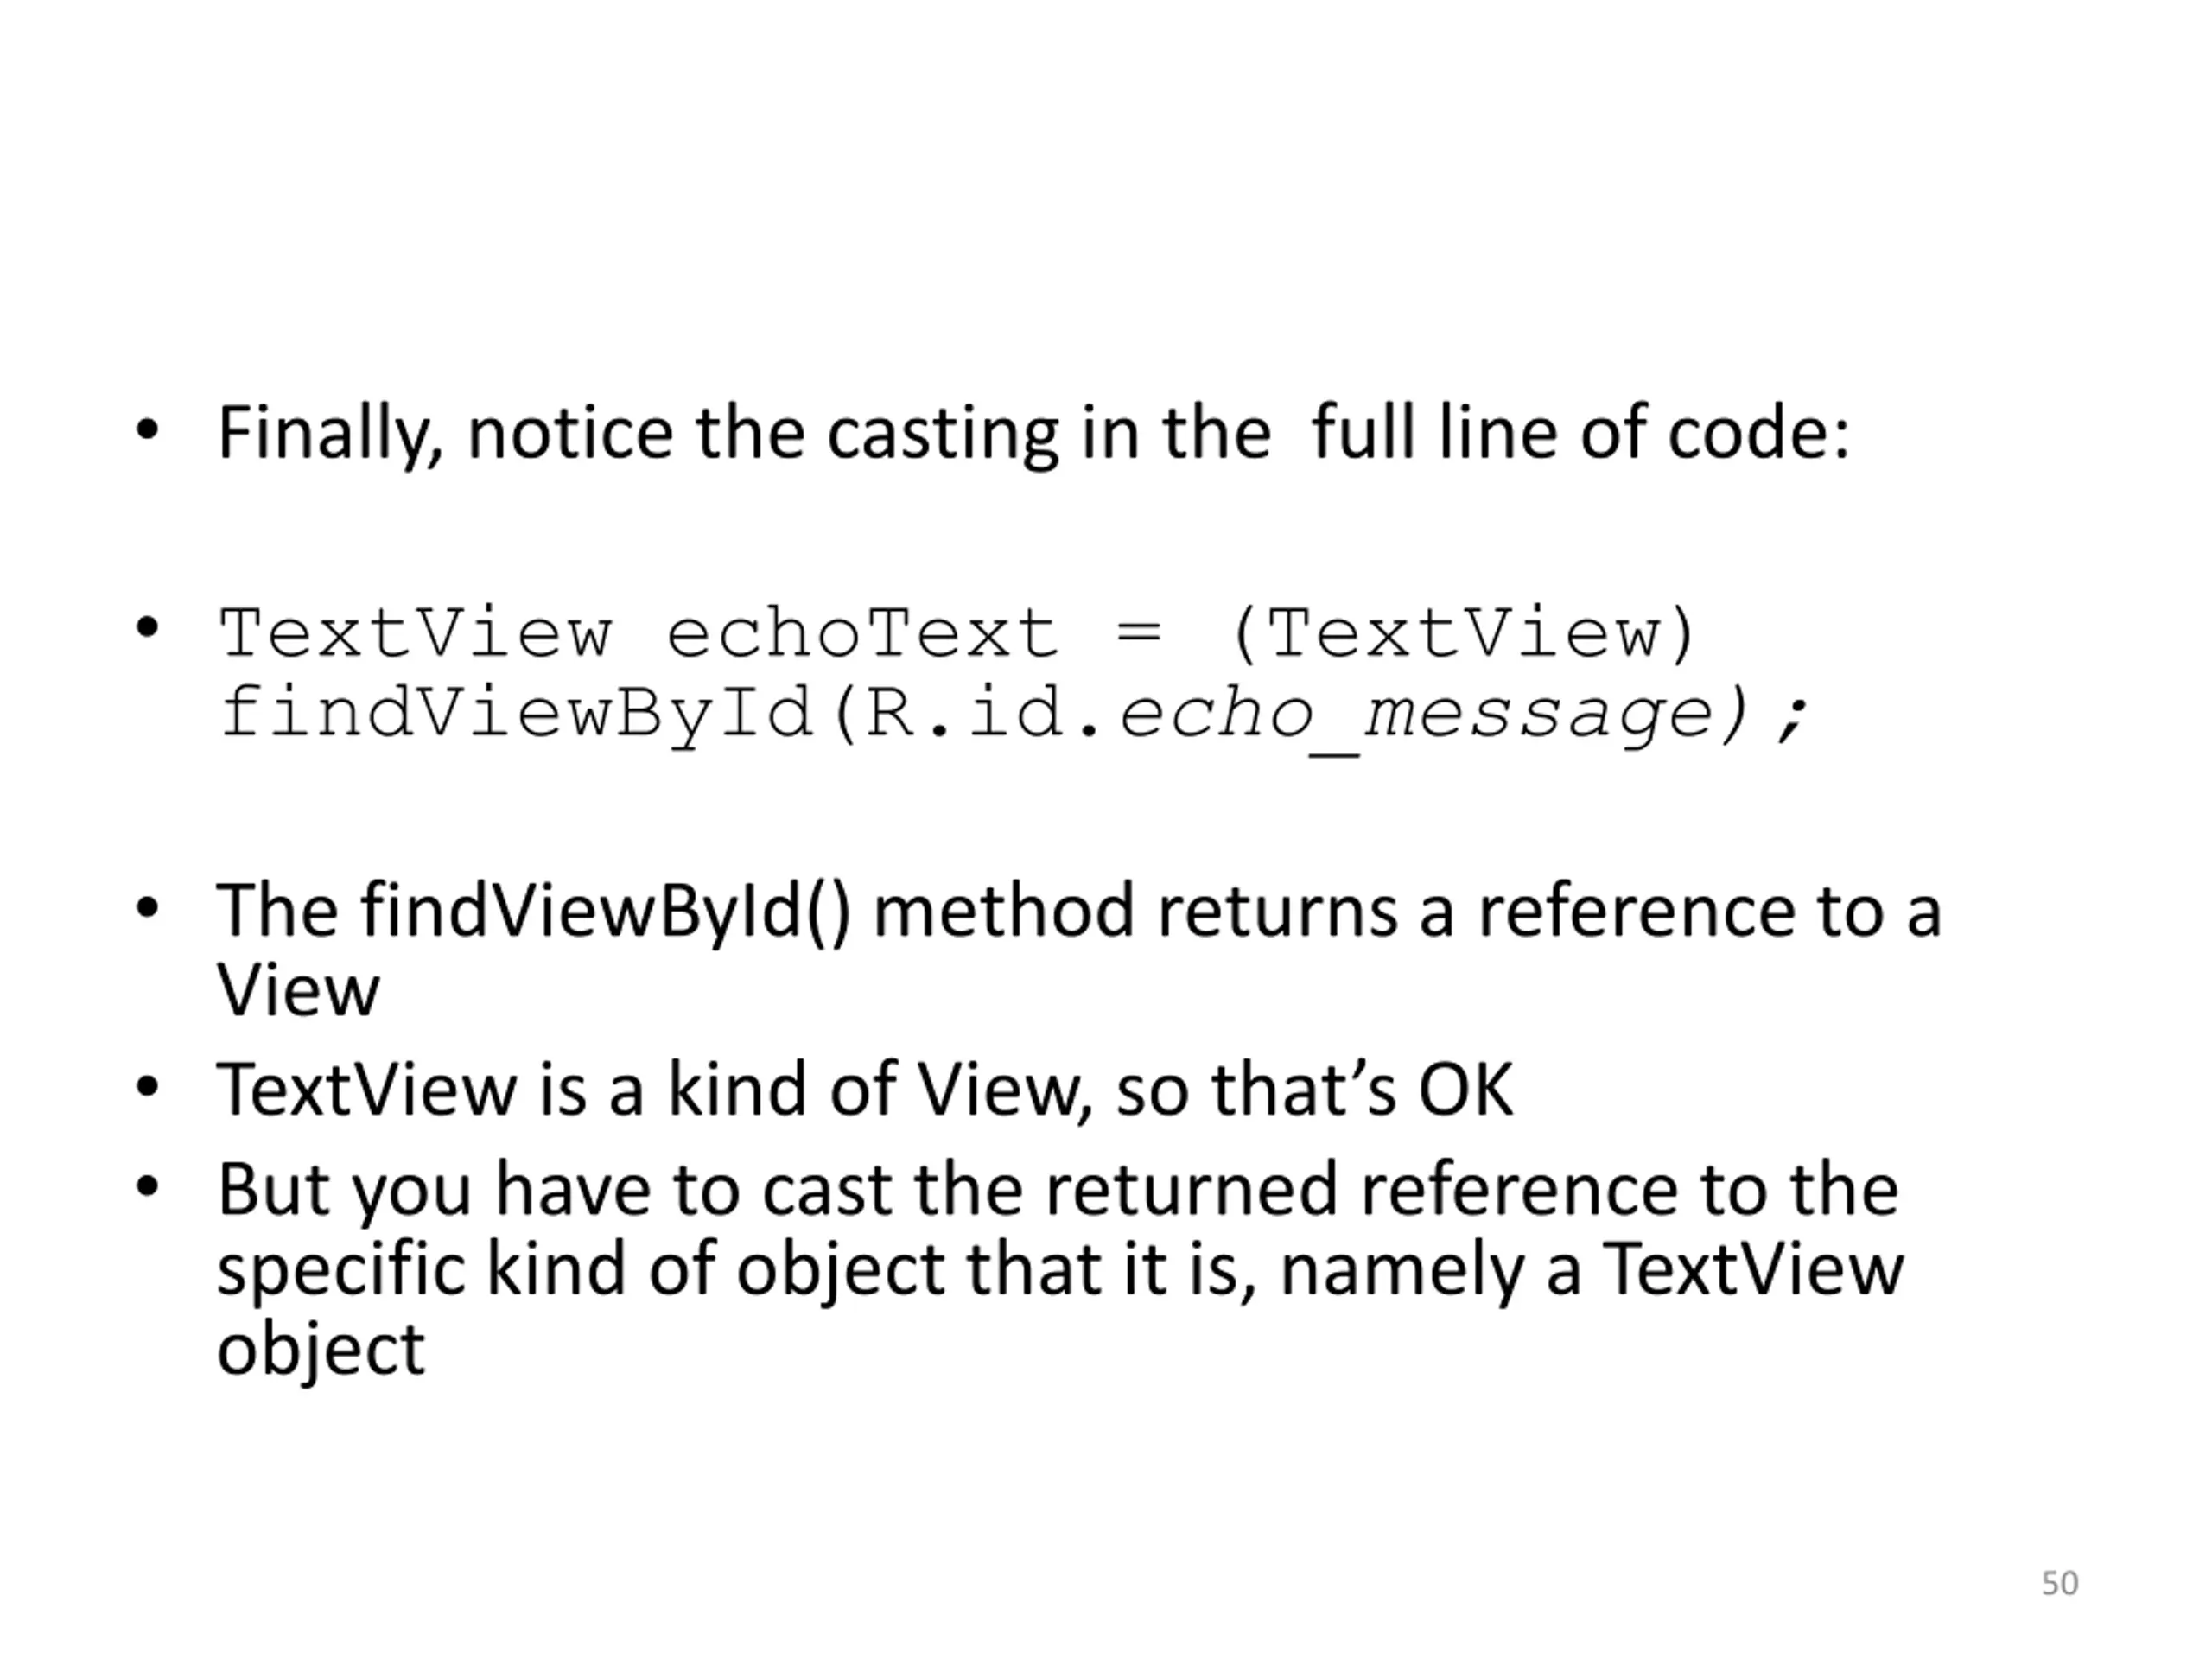The height and width of the screenshot is (1659, 2212).
Task: Click the equals sign in the code
Action: coord(1139,634)
